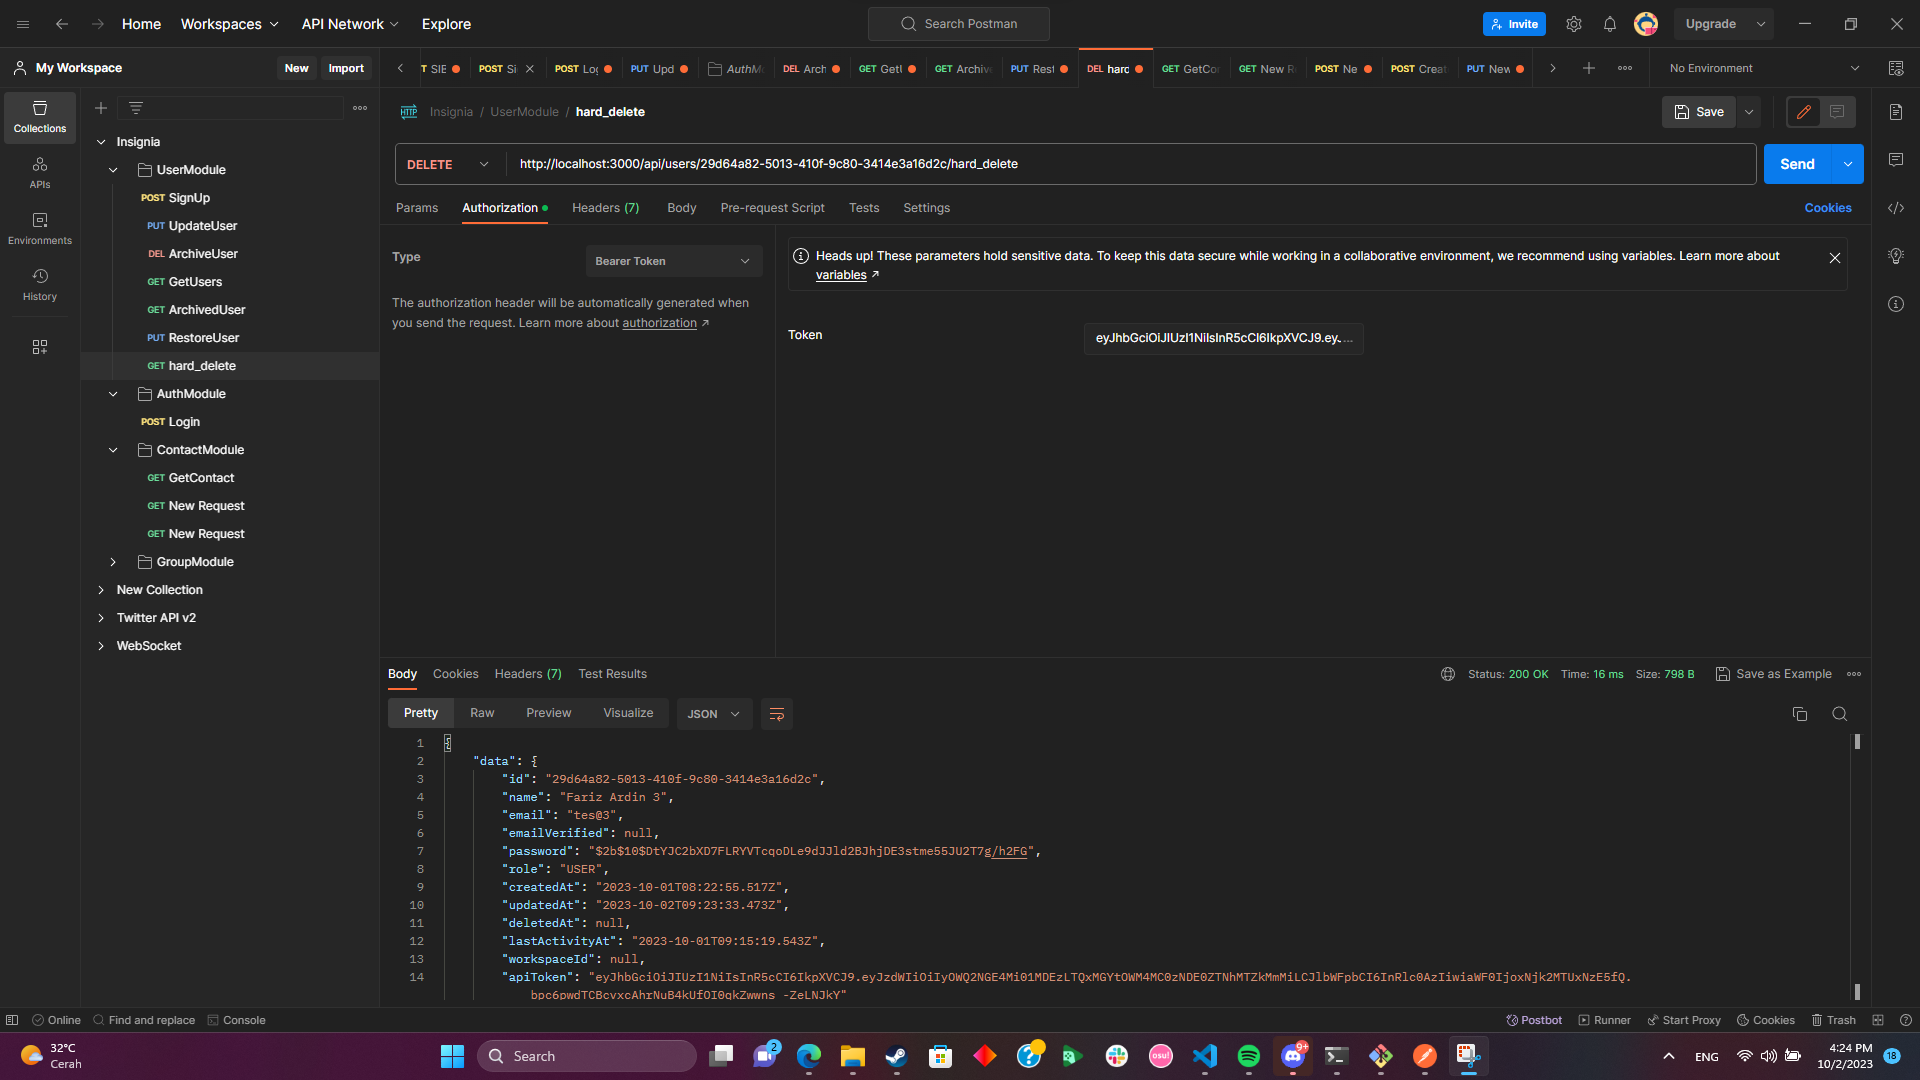This screenshot has height=1080, width=1920.
Task: Open the APIs panel in the sidebar
Action: [39, 171]
